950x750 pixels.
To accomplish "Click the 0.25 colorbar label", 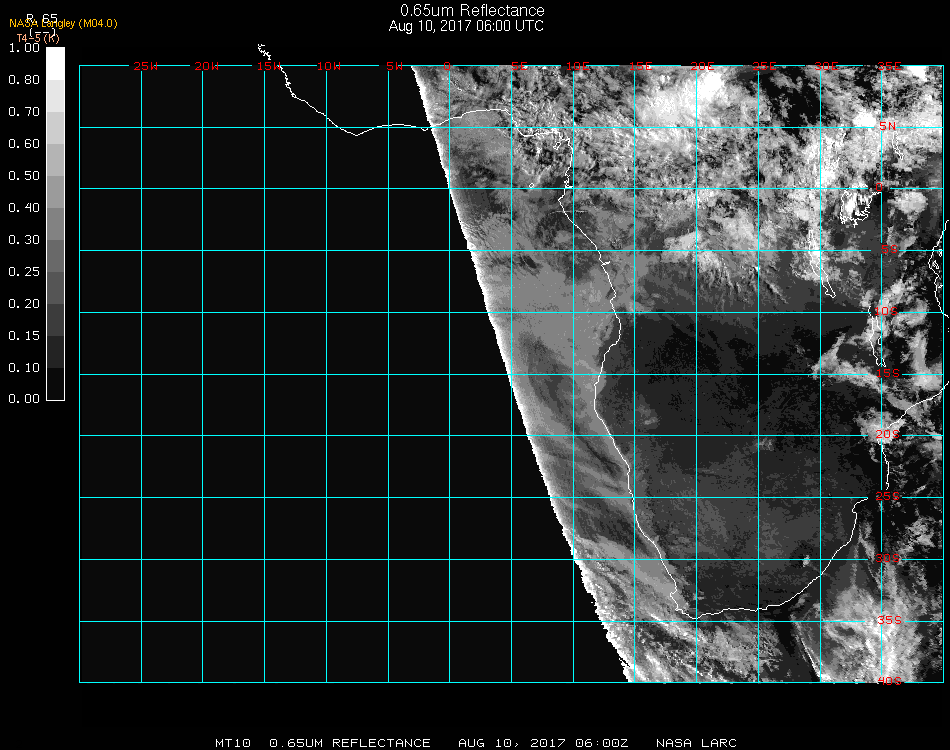I will 24,272.
